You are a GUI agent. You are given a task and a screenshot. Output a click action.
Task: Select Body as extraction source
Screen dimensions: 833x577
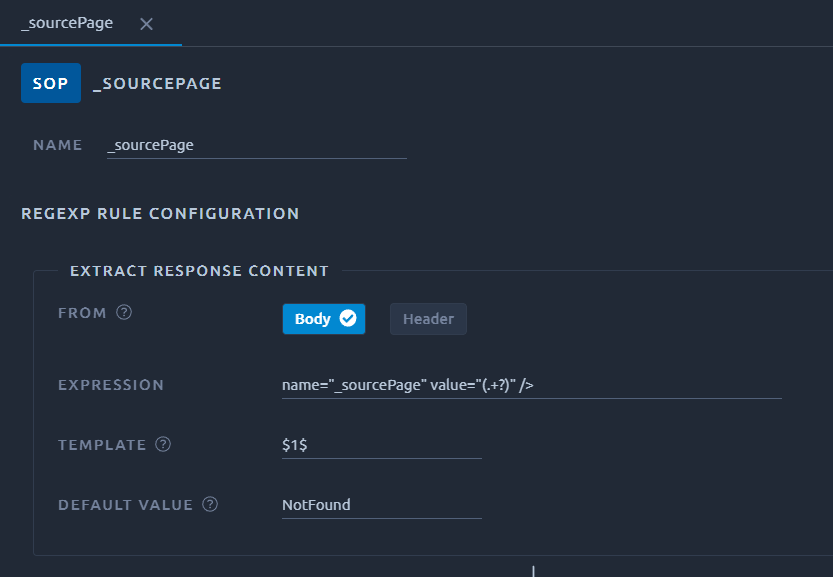(324, 319)
